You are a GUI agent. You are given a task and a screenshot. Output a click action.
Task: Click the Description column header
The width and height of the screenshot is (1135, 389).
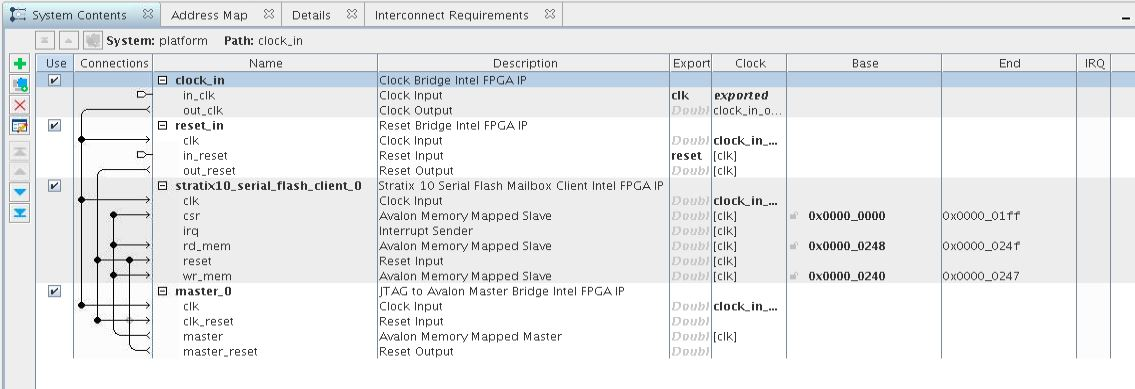coord(525,63)
